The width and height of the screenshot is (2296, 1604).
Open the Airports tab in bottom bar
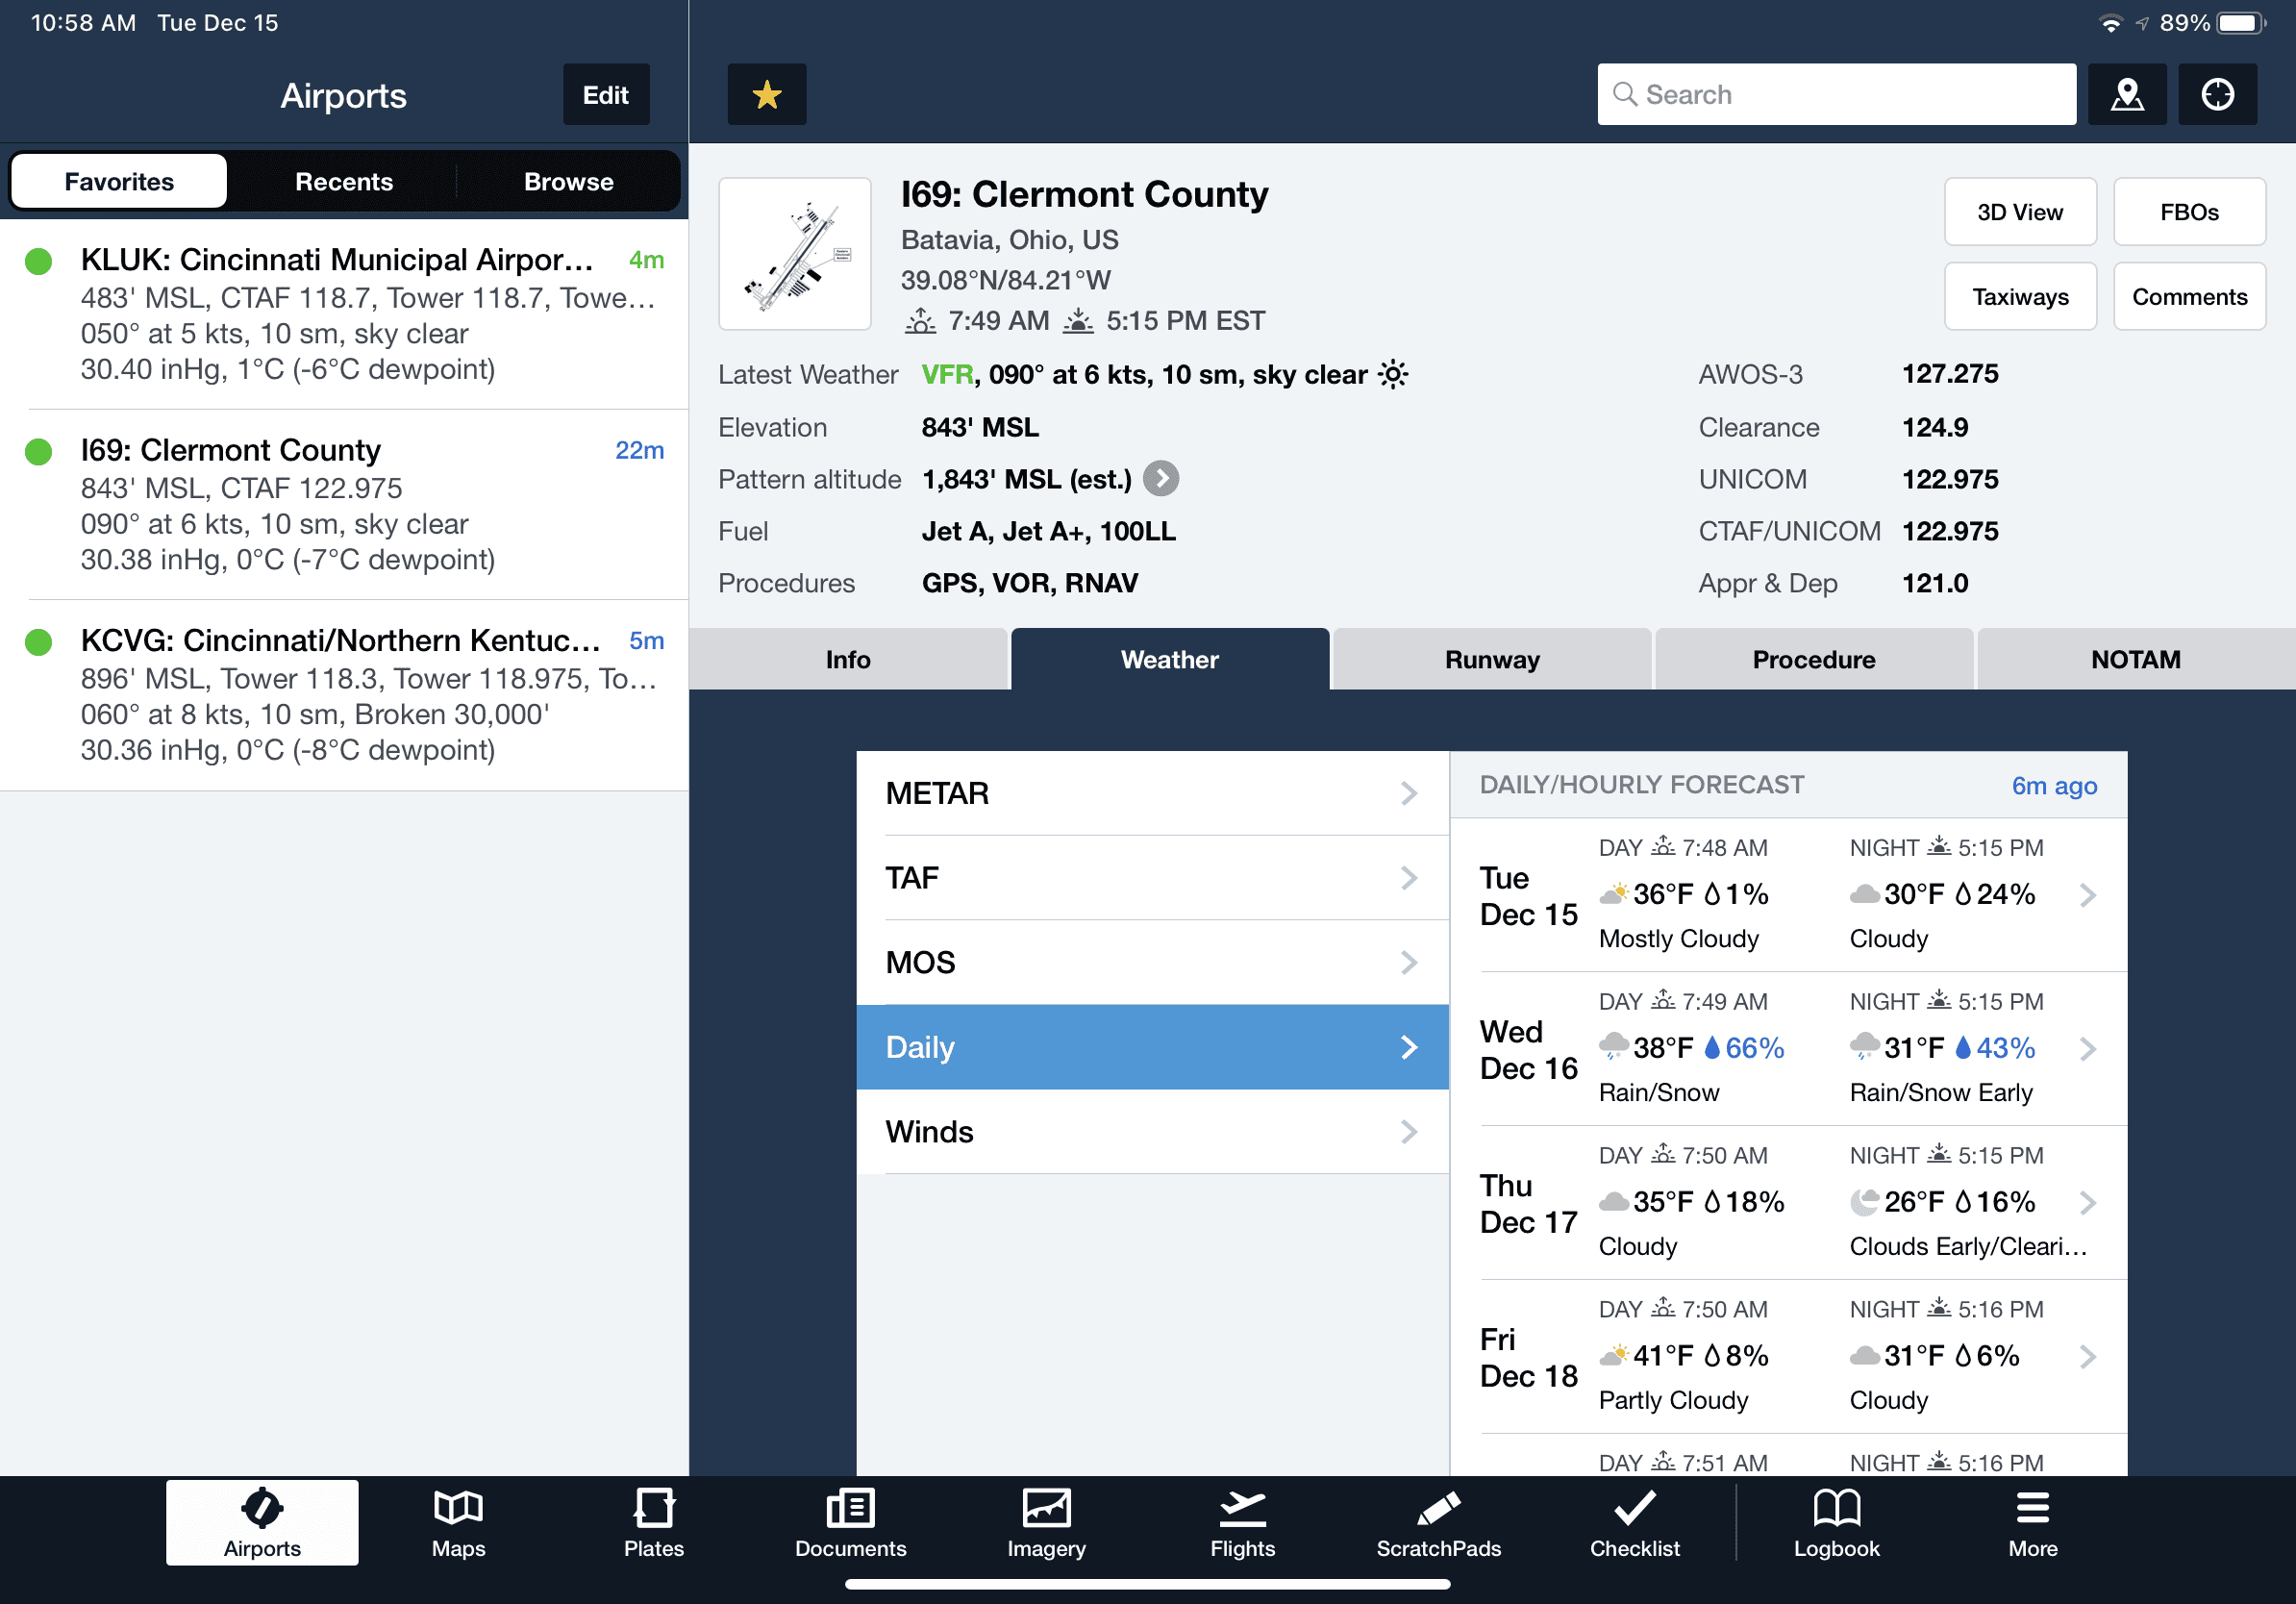pyautogui.click(x=262, y=1522)
